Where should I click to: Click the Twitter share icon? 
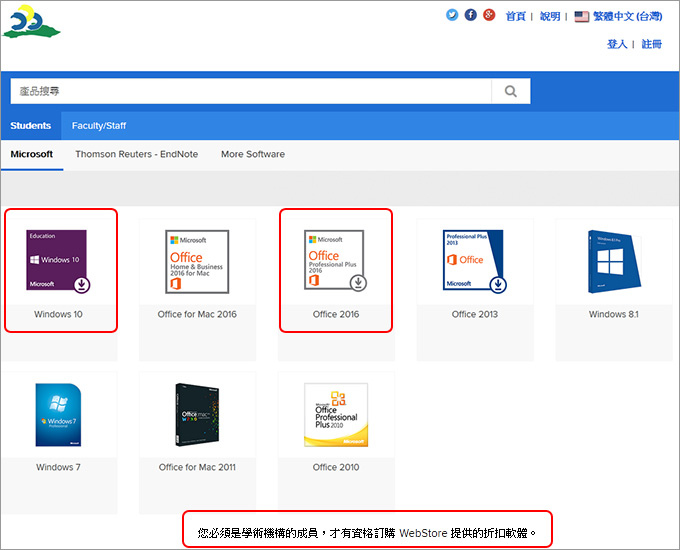(452, 15)
